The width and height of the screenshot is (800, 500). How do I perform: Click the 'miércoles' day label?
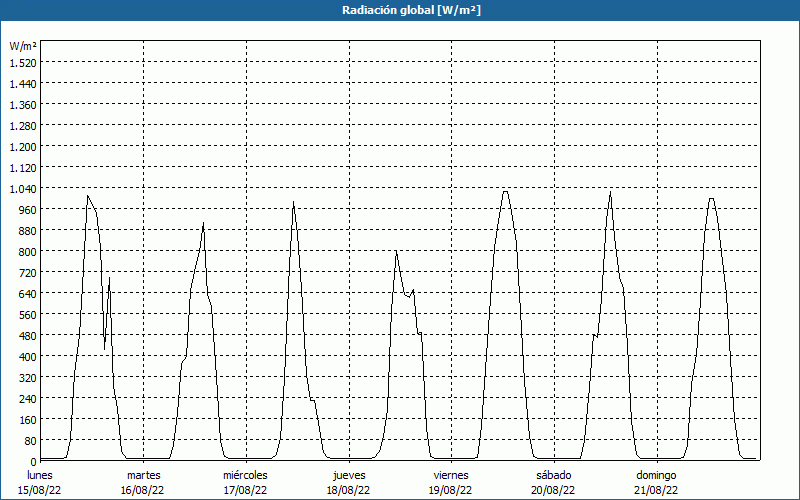coord(245,475)
